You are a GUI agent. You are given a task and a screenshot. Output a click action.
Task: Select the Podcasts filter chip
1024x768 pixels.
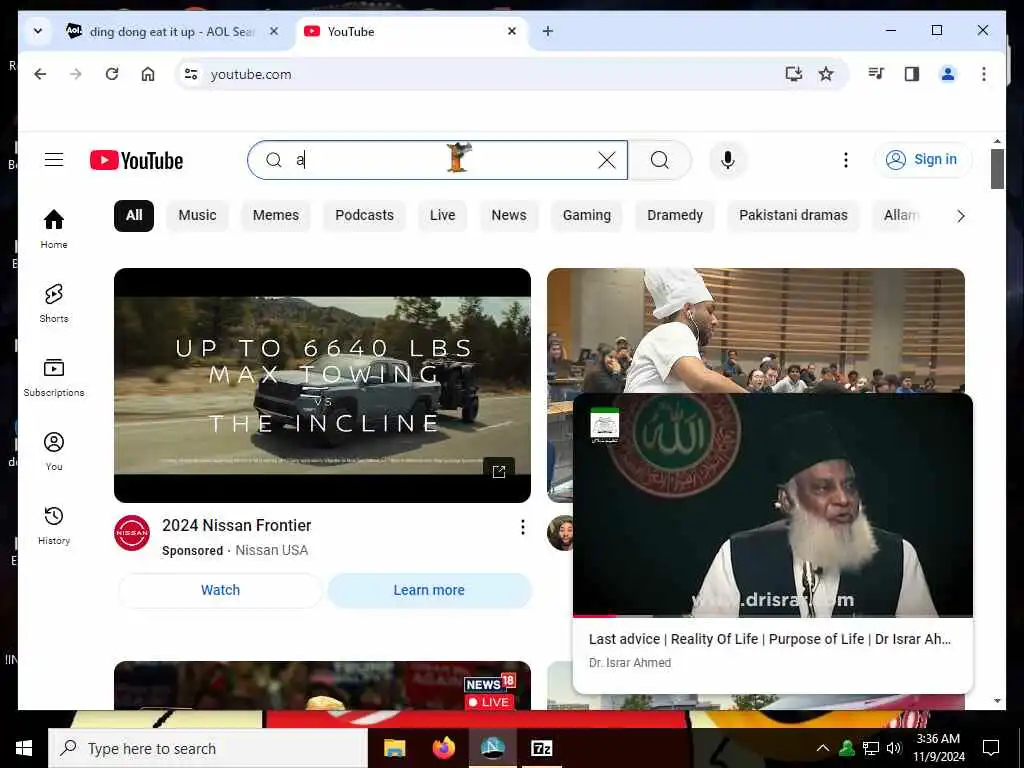(x=364, y=216)
